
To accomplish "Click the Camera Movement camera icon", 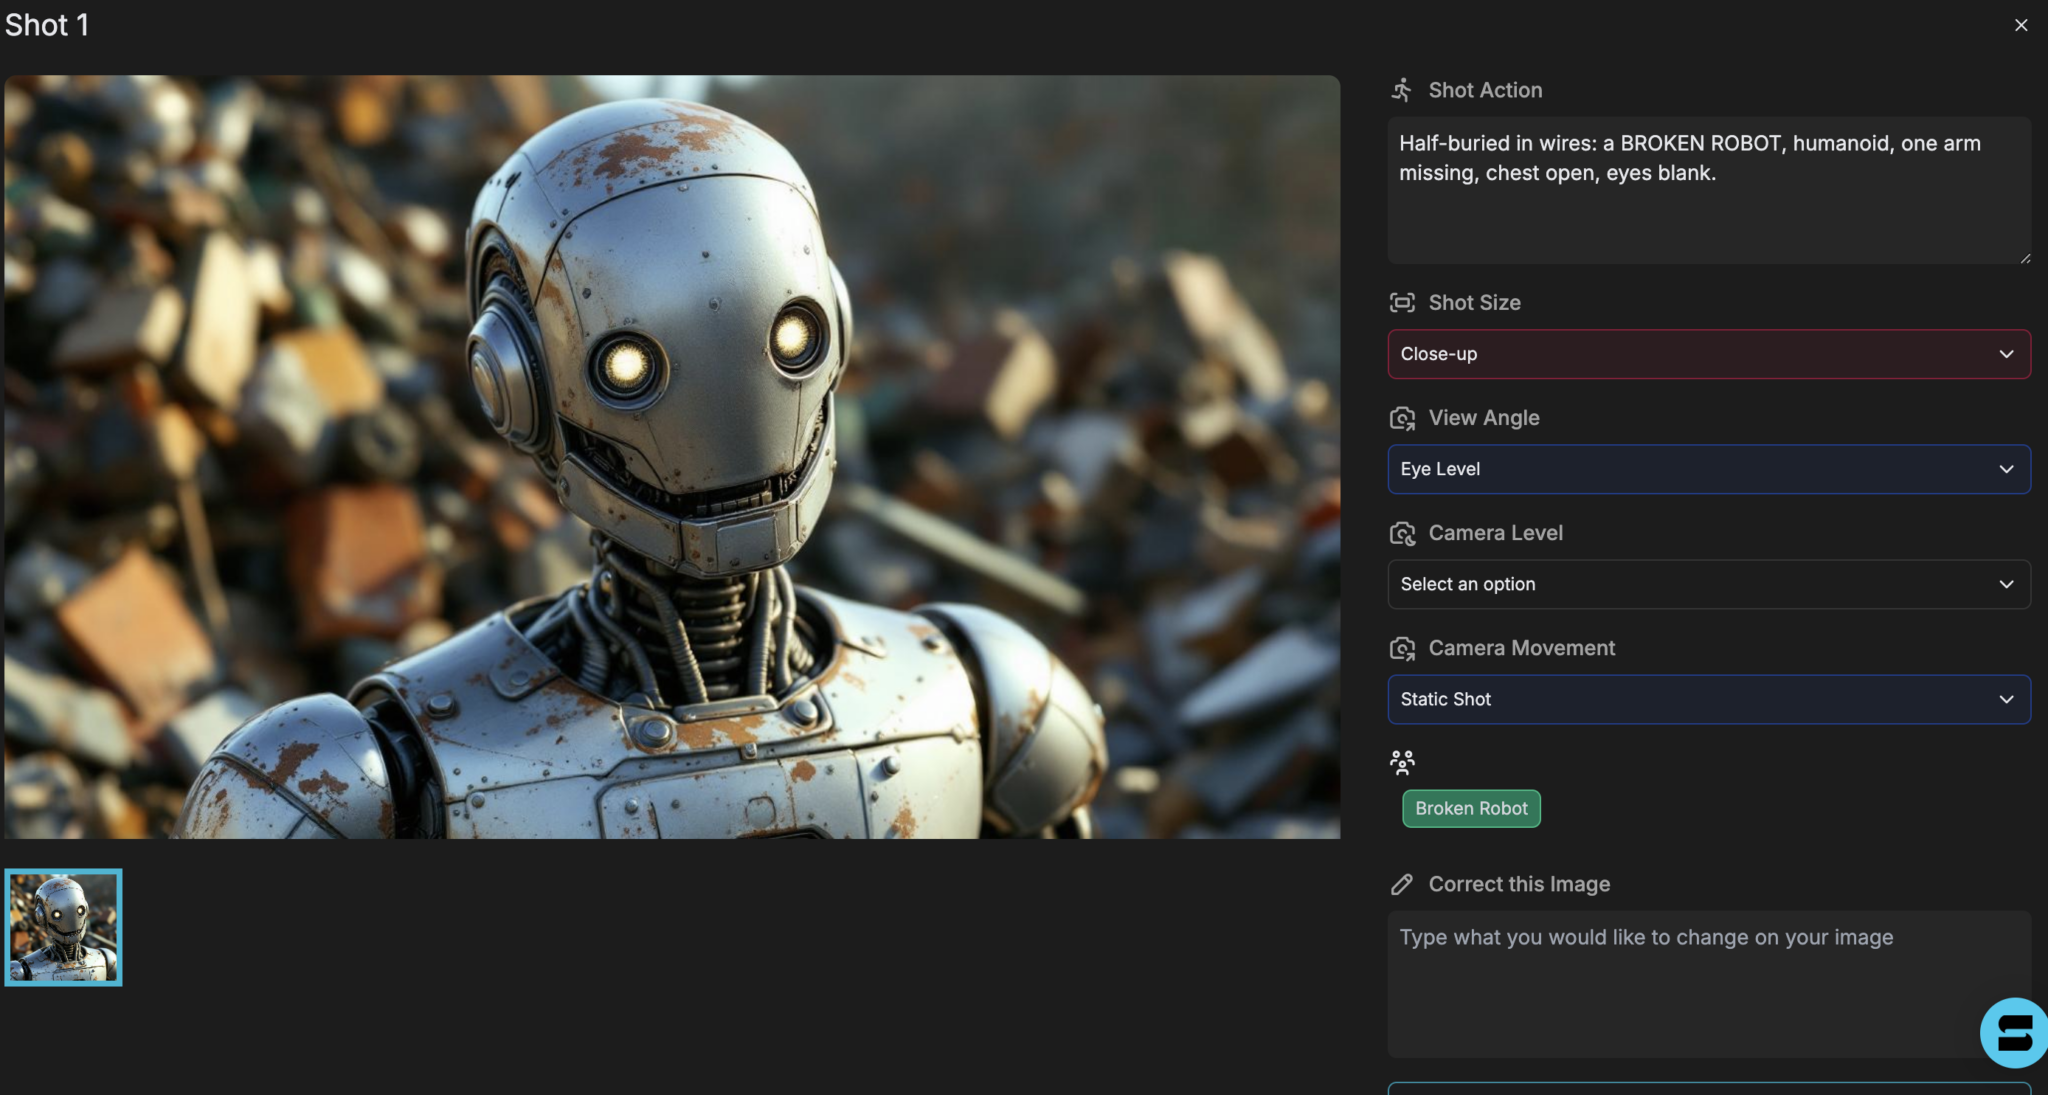I will coord(1401,648).
